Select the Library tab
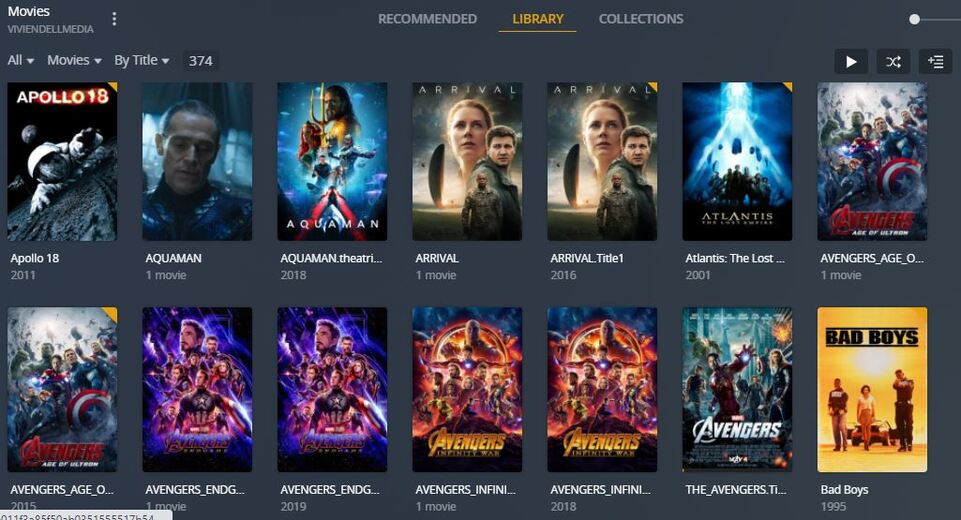Image resolution: width=961 pixels, height=520 pixels. point(537,19)
